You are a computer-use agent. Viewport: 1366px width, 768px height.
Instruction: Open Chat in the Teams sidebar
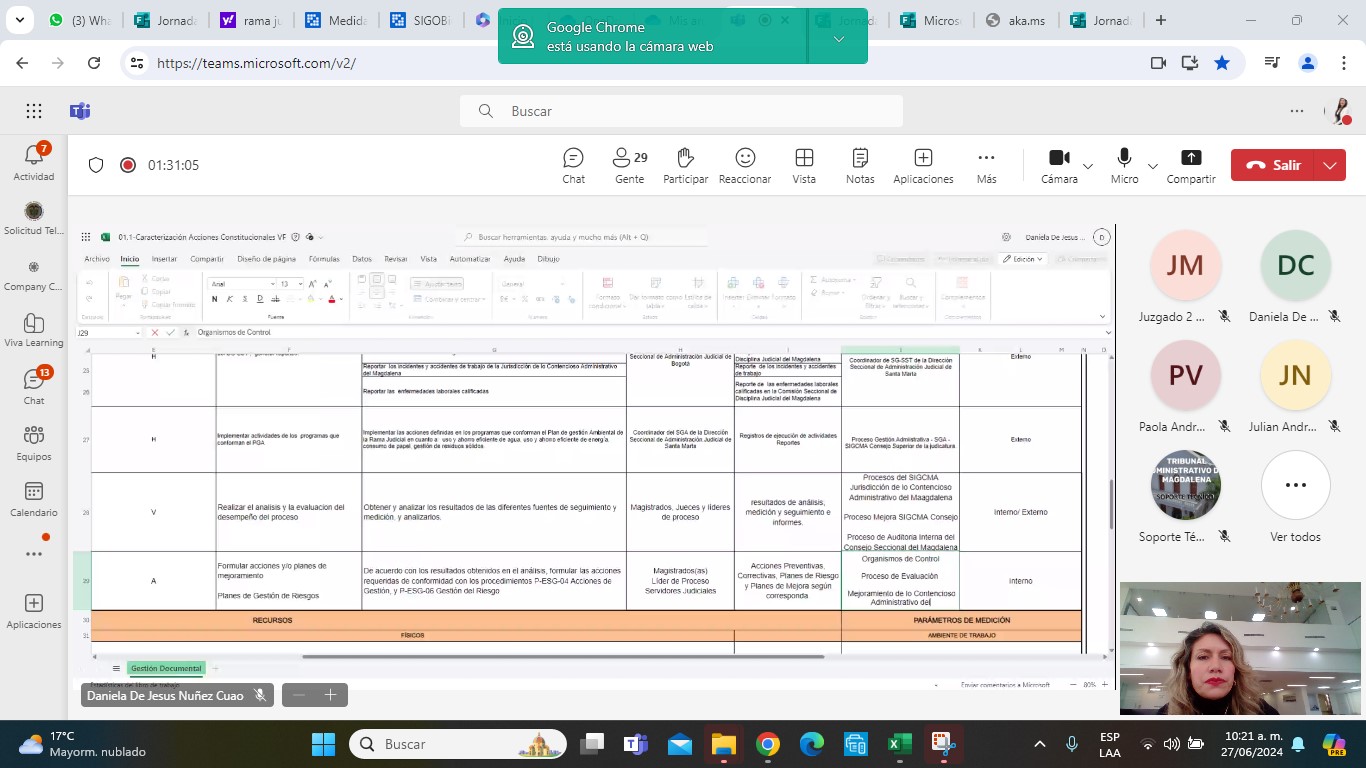(34, 386)
